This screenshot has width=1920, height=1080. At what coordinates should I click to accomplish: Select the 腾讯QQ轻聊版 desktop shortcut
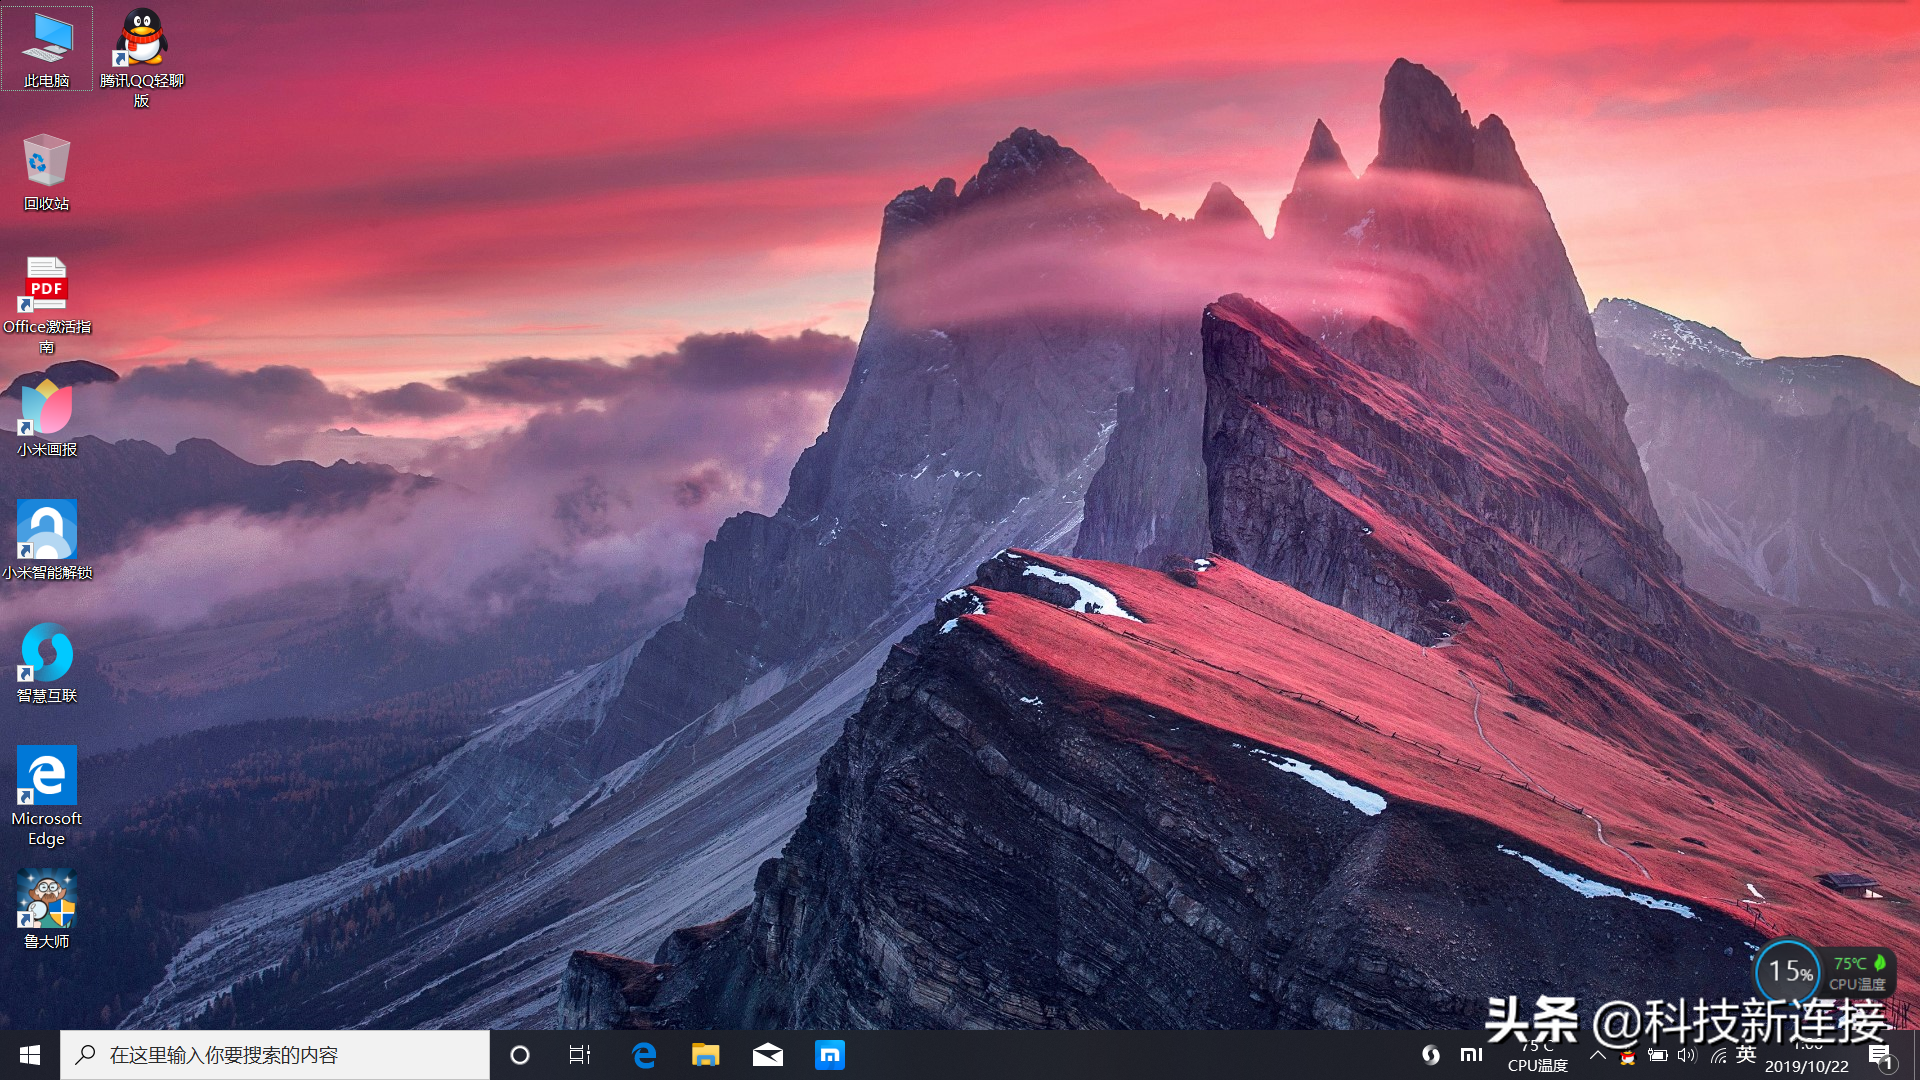142,58
